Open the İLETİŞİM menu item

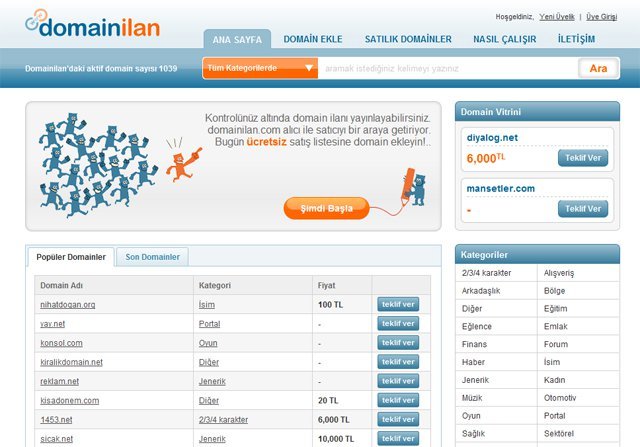click(x=576, y=39)
